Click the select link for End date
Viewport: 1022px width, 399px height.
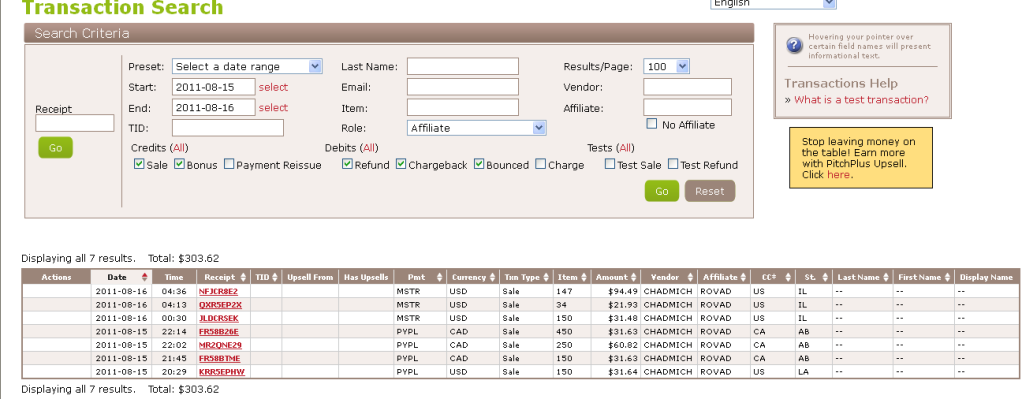[273, 108]
